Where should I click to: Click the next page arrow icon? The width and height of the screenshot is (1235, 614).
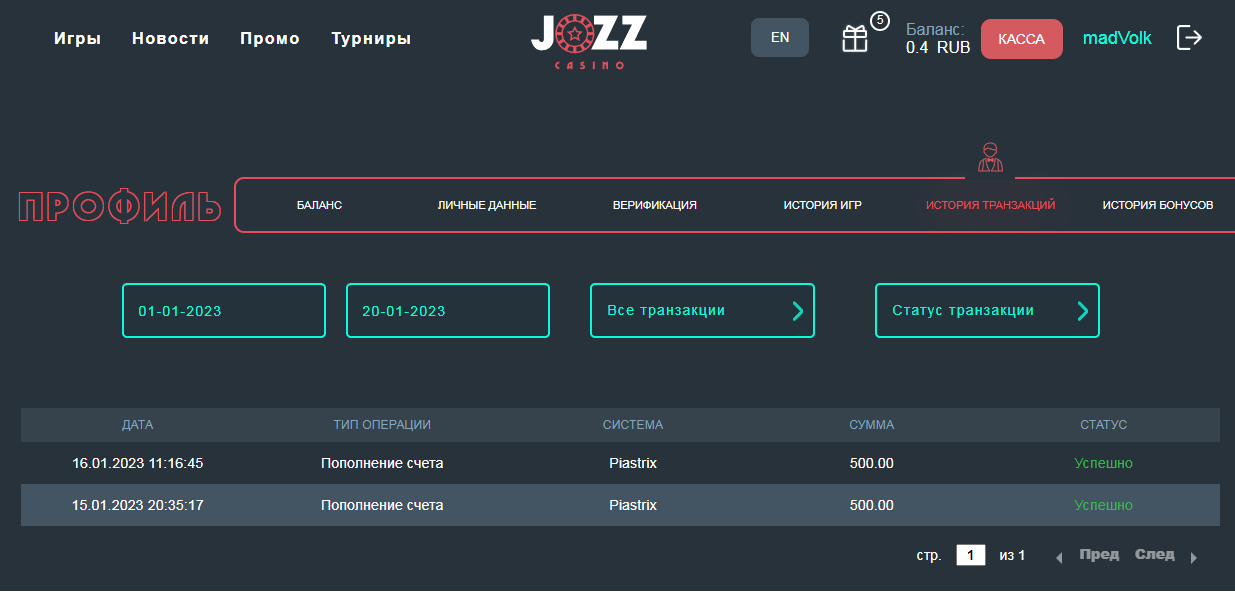click(1193, 558)
